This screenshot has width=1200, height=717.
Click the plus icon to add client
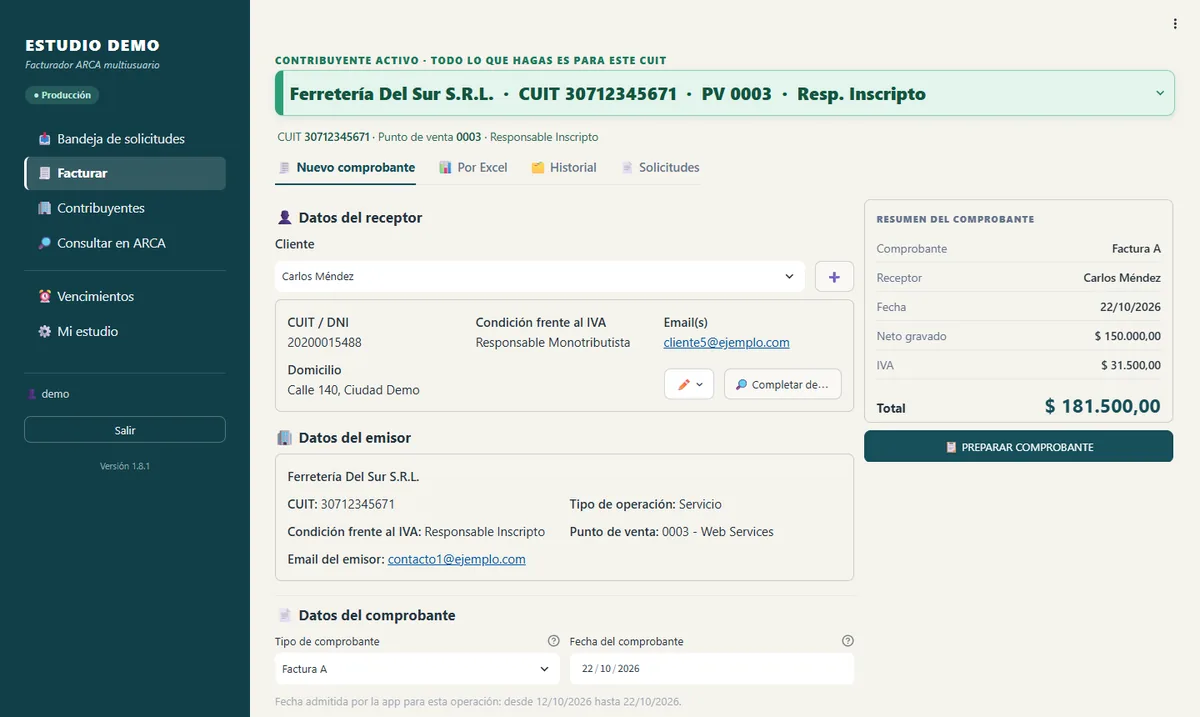834,276
